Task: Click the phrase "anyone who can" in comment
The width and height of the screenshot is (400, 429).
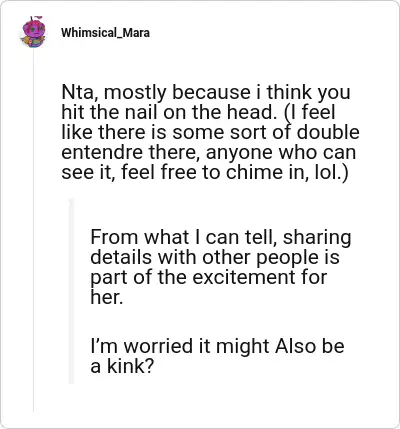Action: [x=281, y=152]
